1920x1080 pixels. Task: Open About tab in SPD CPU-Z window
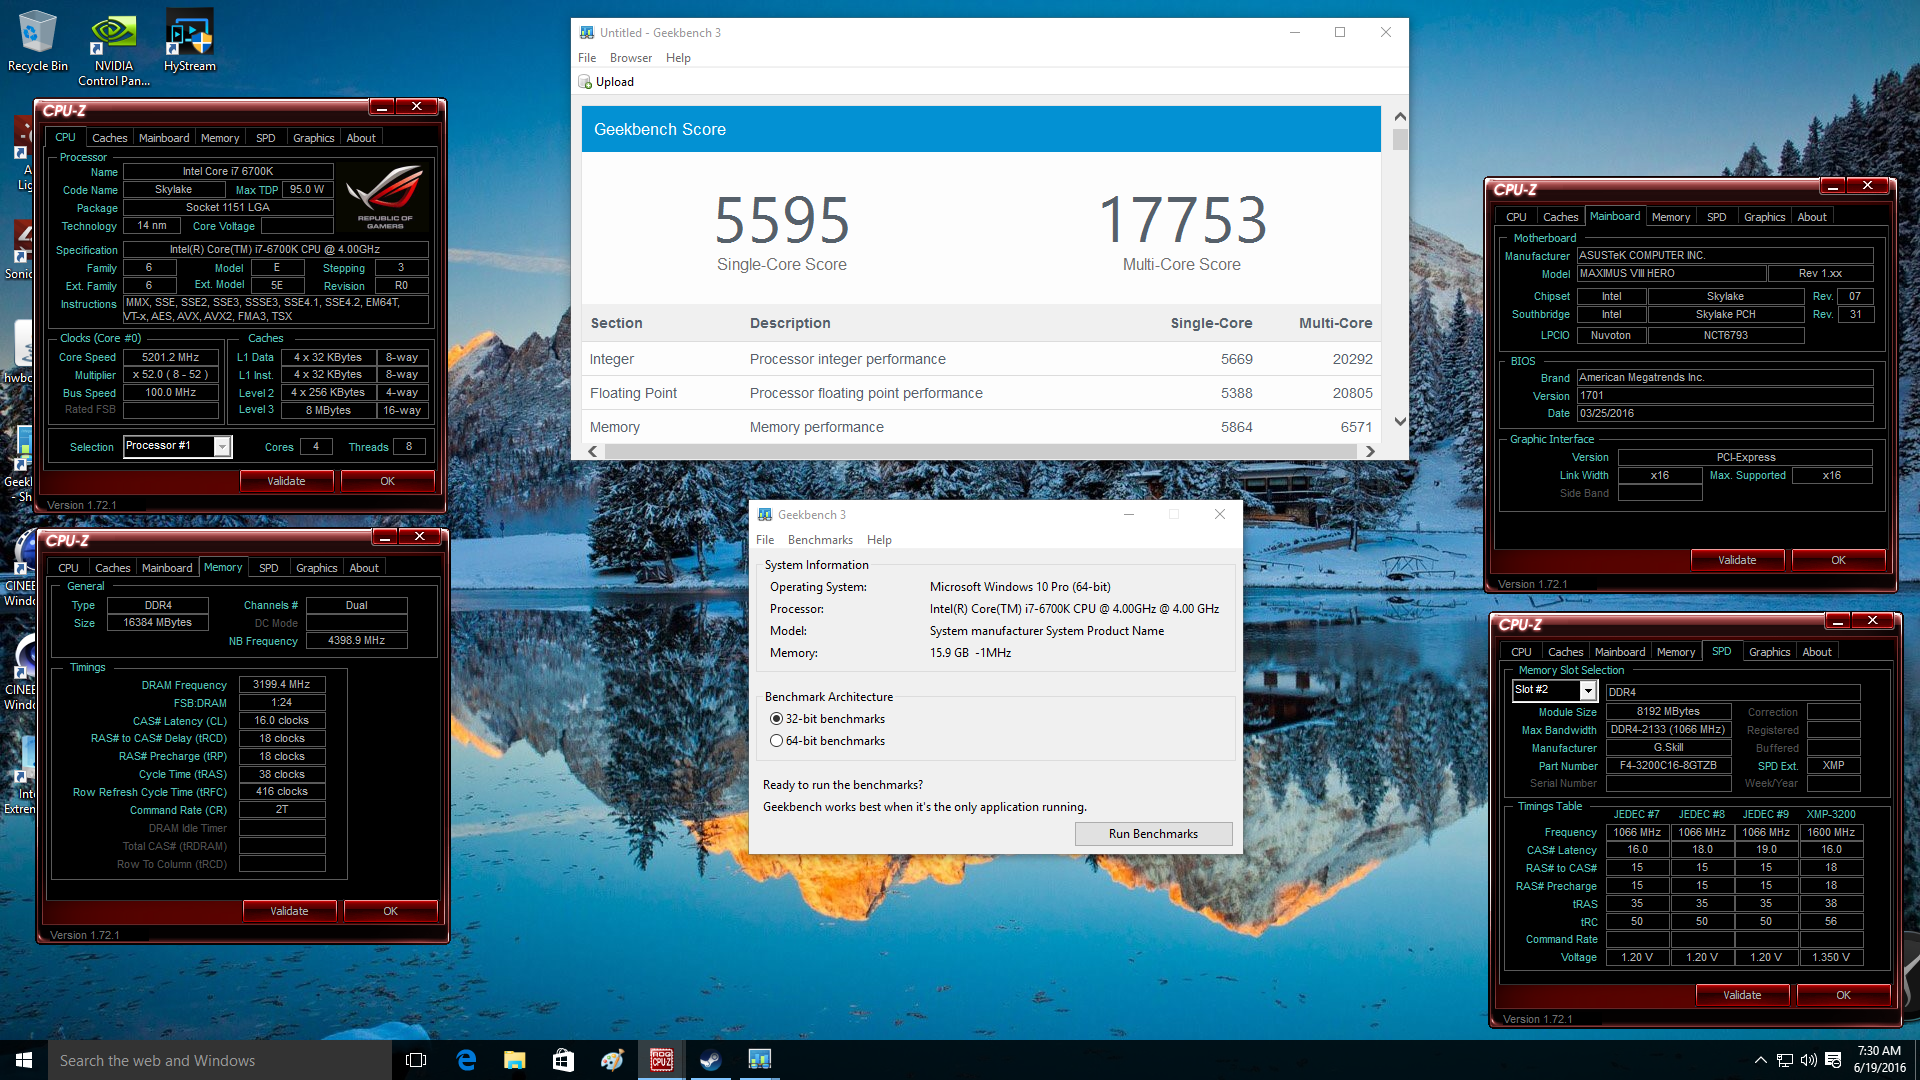[x=1817, y=652]
